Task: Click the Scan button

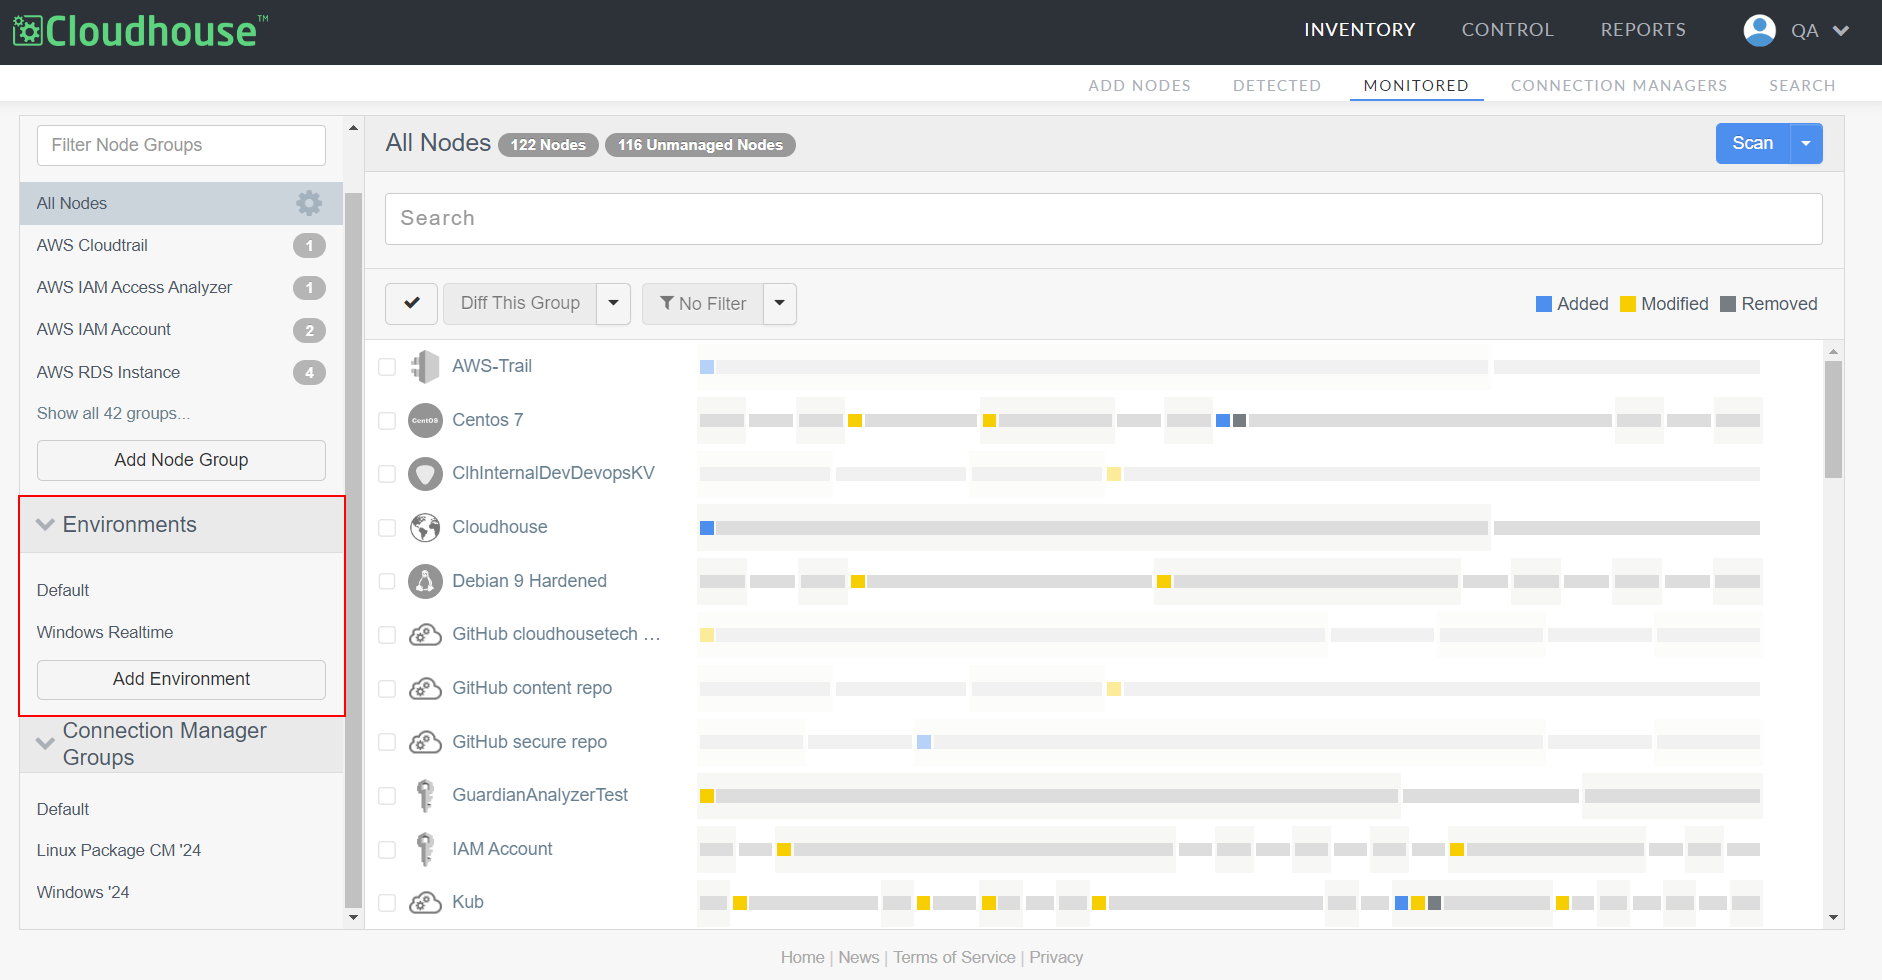Action: (1753, 143)
